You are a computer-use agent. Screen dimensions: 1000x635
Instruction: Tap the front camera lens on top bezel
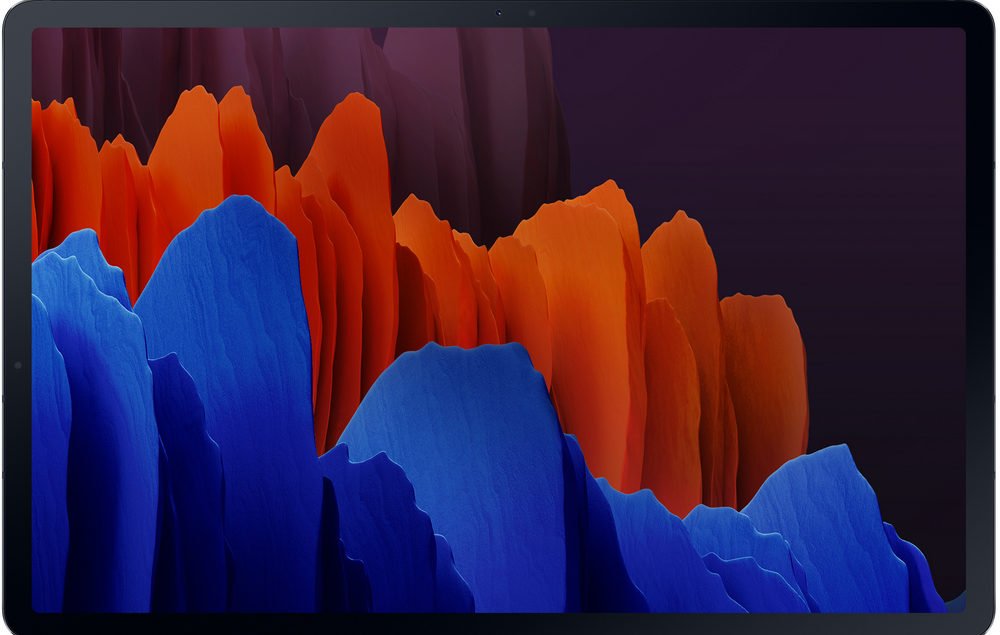tap(499, 13)
